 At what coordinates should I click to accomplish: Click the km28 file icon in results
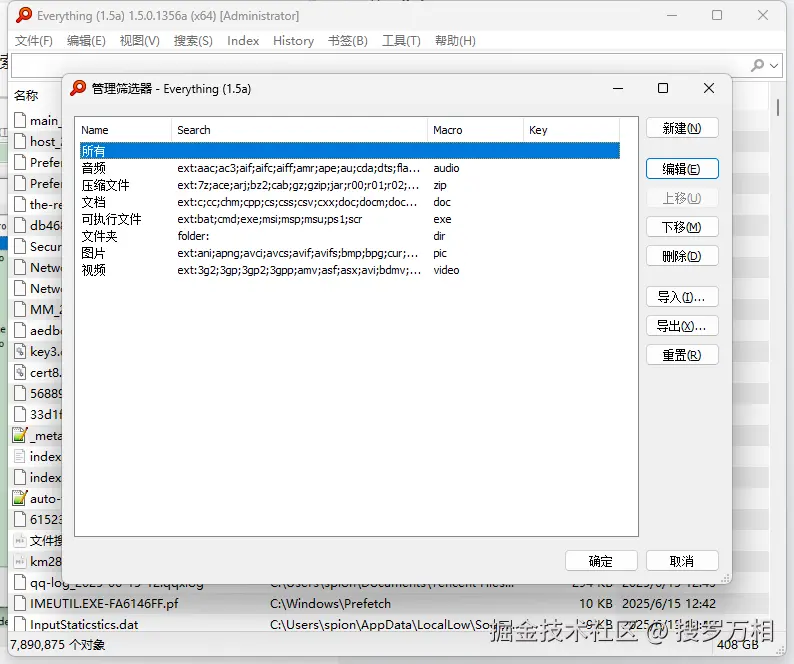coord(20,561)
